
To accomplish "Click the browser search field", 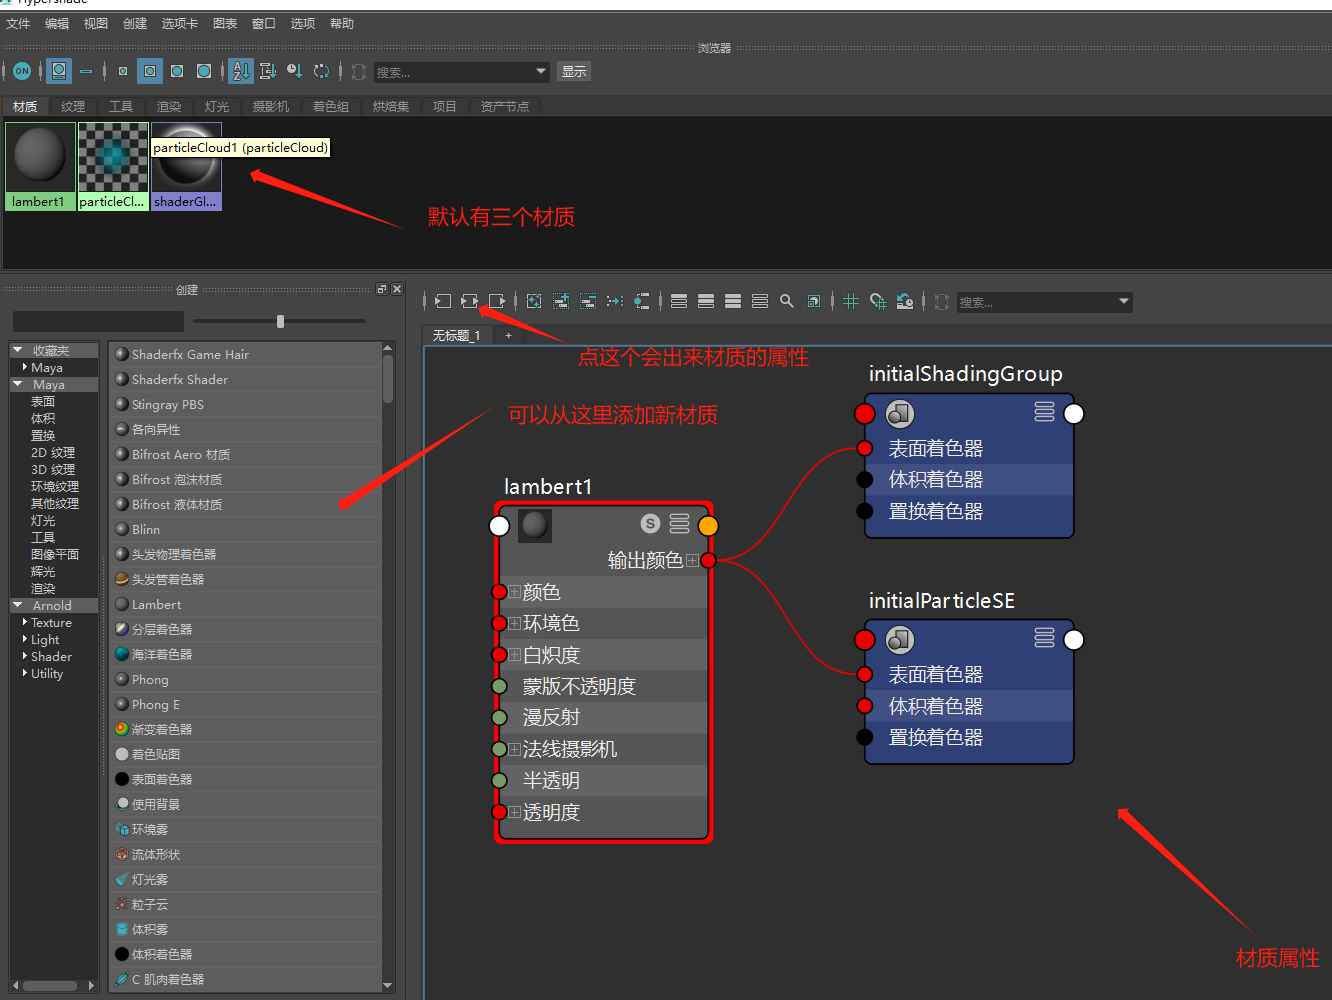I will [454, 72].
